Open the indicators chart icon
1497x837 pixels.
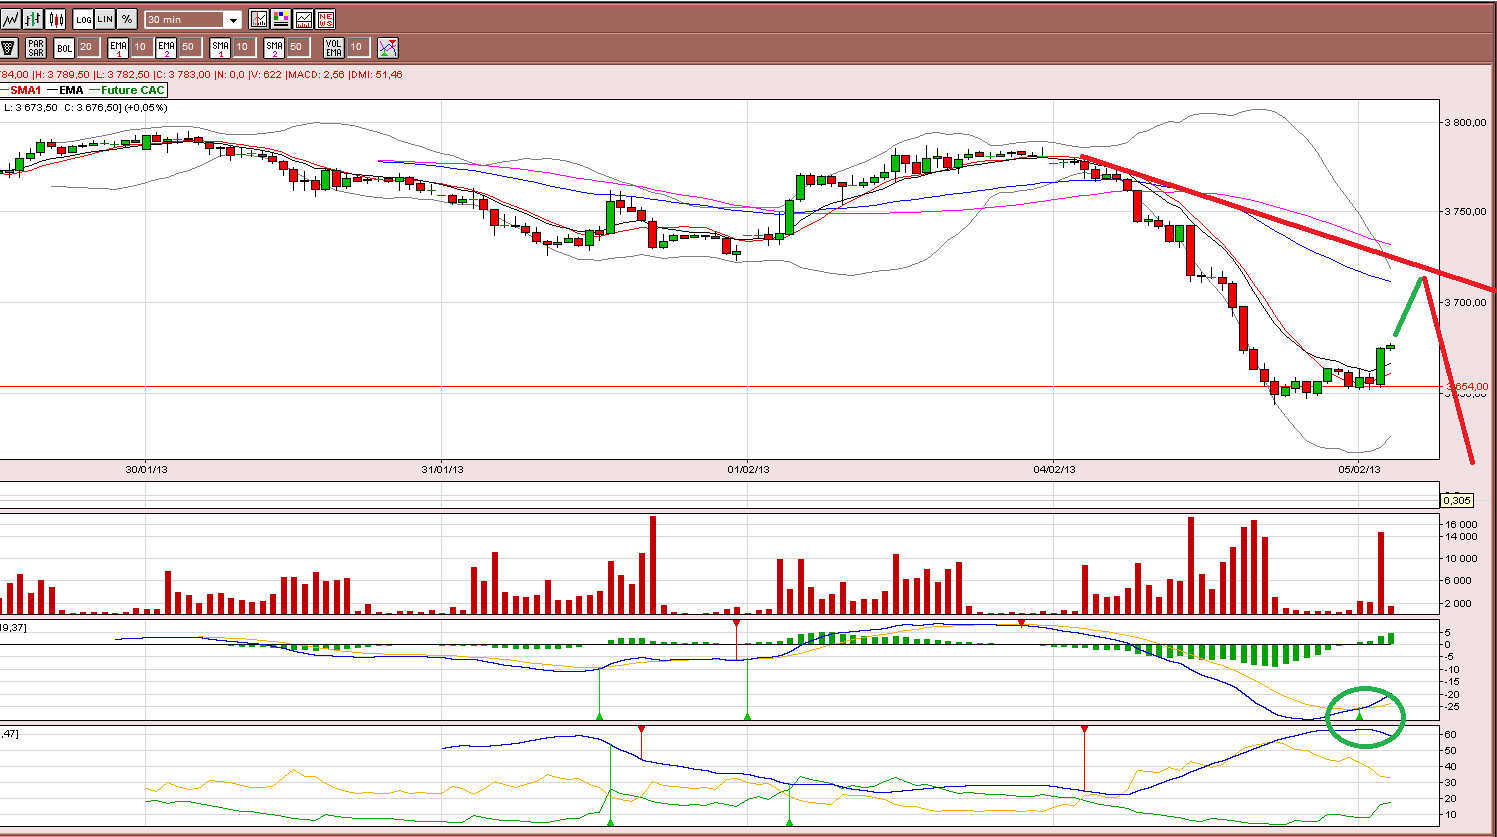pos(303,19)
